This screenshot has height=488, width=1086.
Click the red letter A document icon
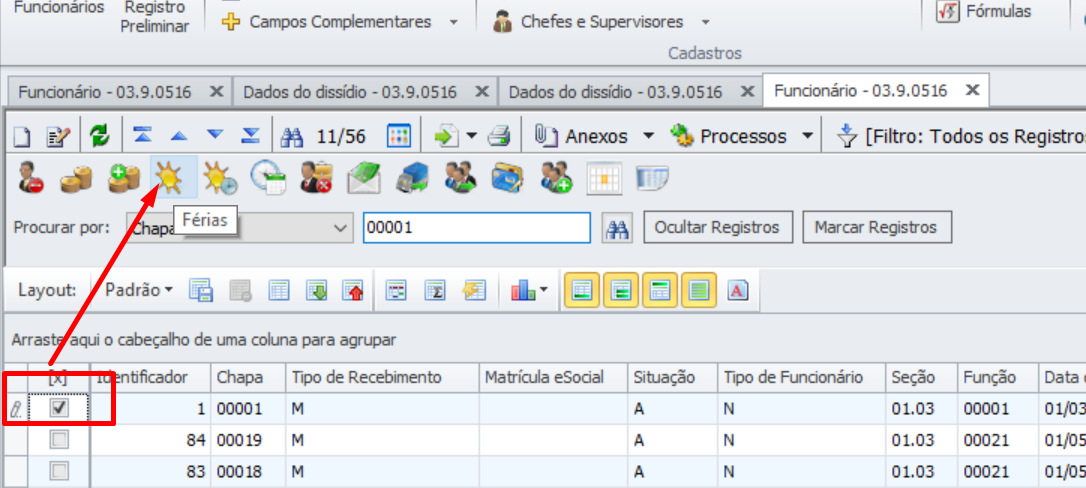[738, 290]
